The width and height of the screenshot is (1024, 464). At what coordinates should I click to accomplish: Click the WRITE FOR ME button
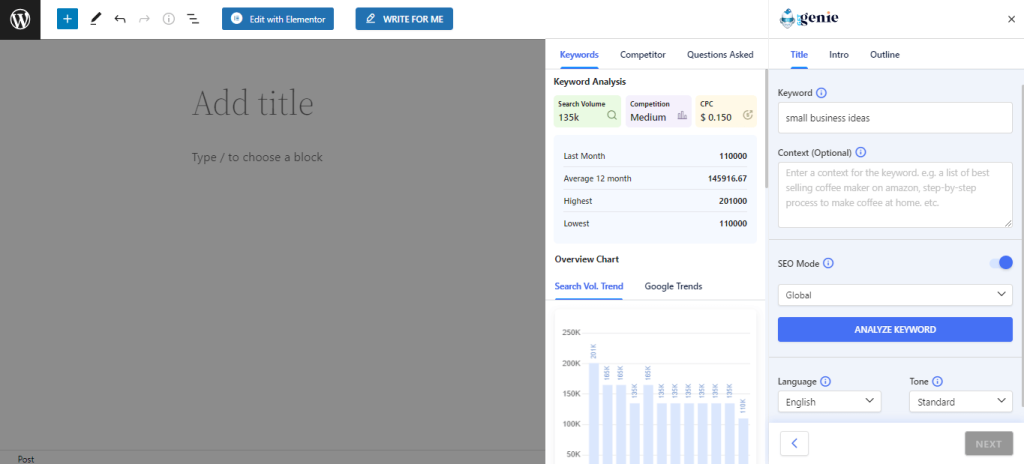pos(404,19)
